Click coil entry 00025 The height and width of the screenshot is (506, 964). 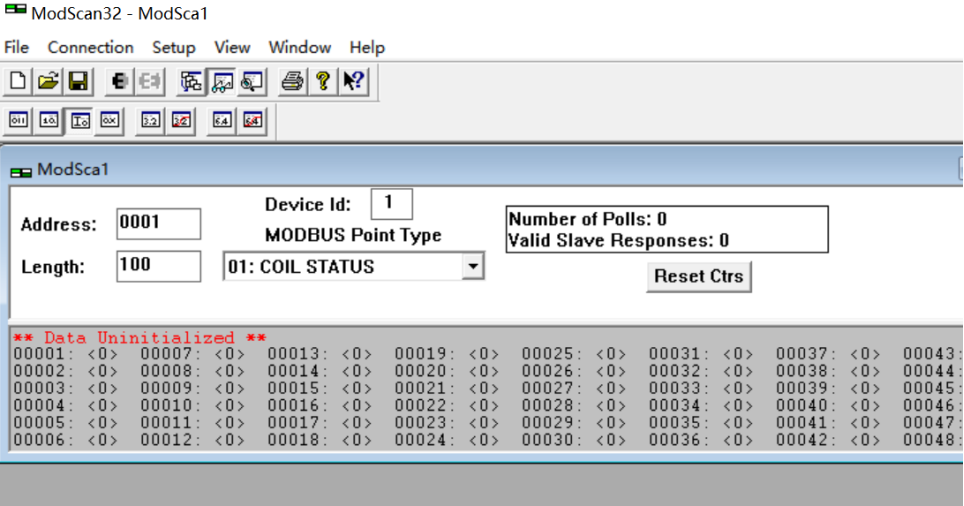pos(574,354)
